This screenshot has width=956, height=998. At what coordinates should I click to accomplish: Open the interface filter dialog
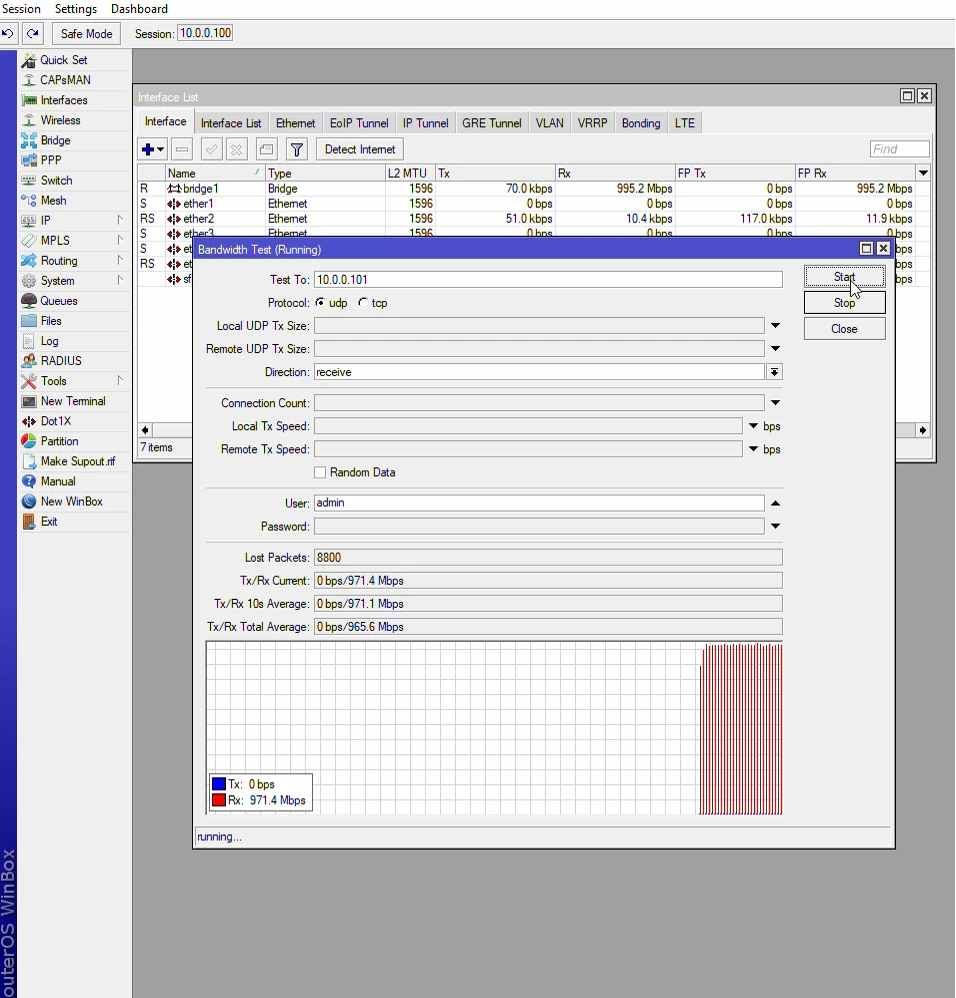(x=297, y=149)
